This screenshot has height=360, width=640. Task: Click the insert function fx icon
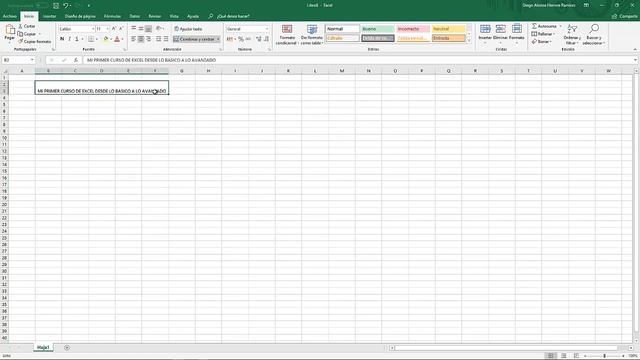76,60
